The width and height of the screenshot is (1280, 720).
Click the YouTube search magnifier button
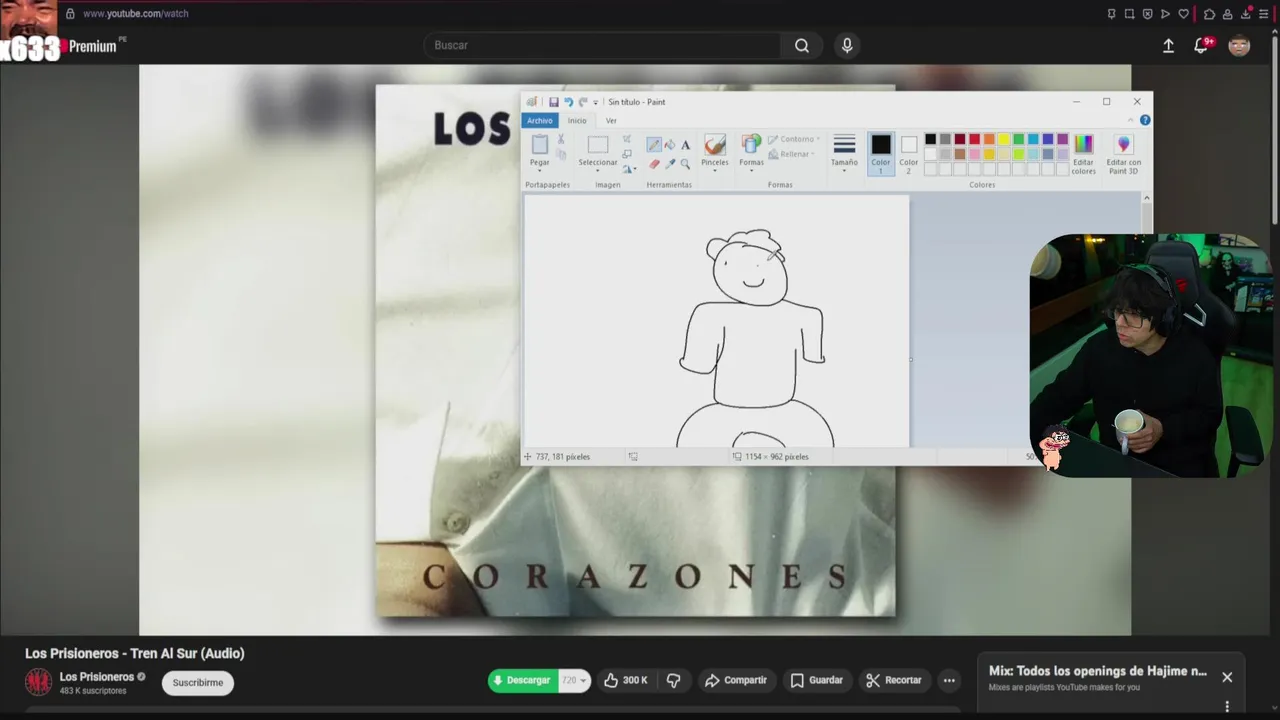coord(802,45)
